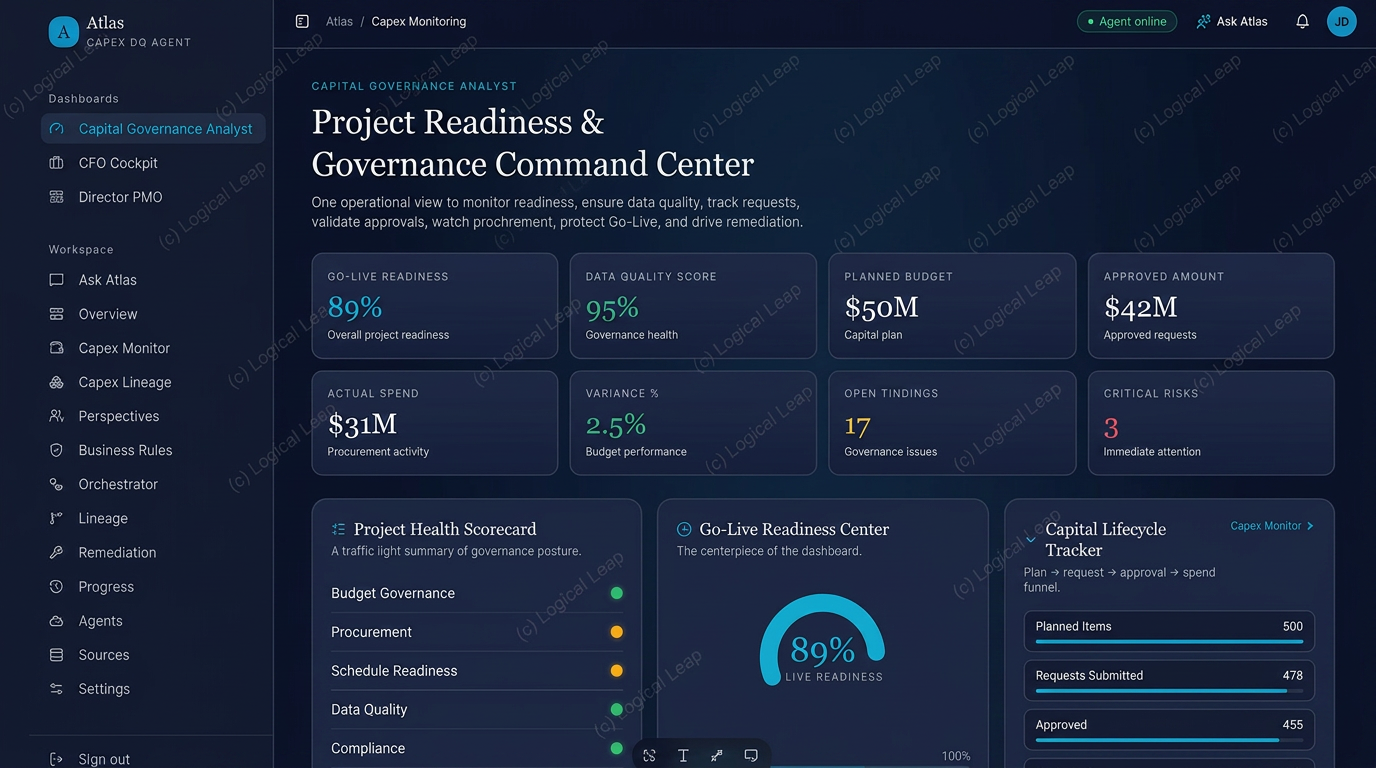
Task: Select the Data Quality scorecard row
Action: [x=477, y=710]
